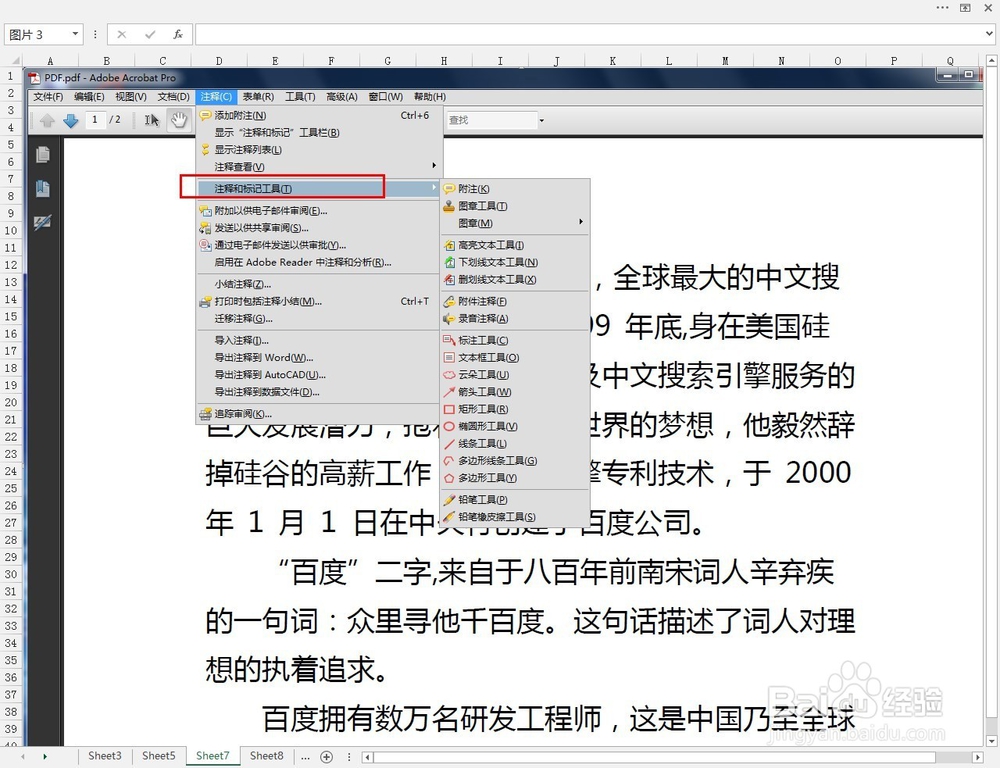The height and width of the screenshot is (768, 1000).
Task: Show more sheet tabs via ellipsis
Action: (305, 757)
